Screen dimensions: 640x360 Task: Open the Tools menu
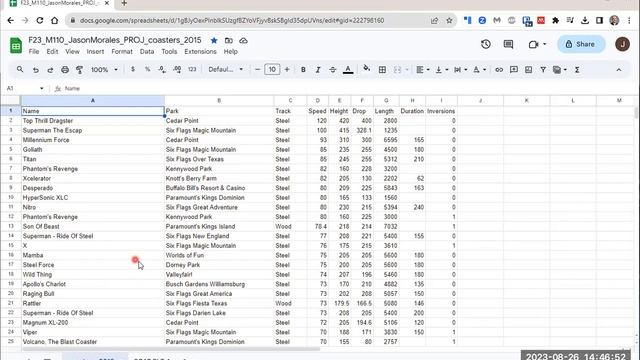coord(169,52)
